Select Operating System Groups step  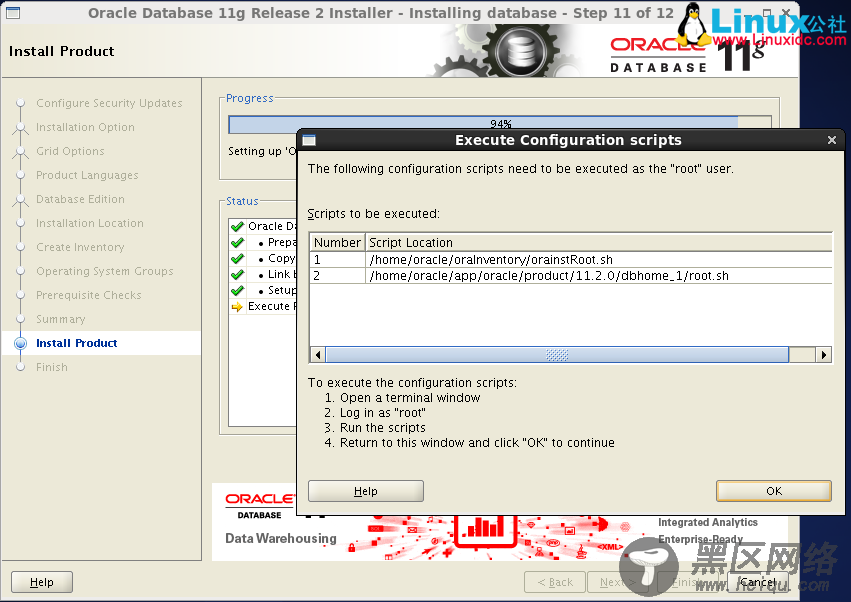(x=105, y=271)
